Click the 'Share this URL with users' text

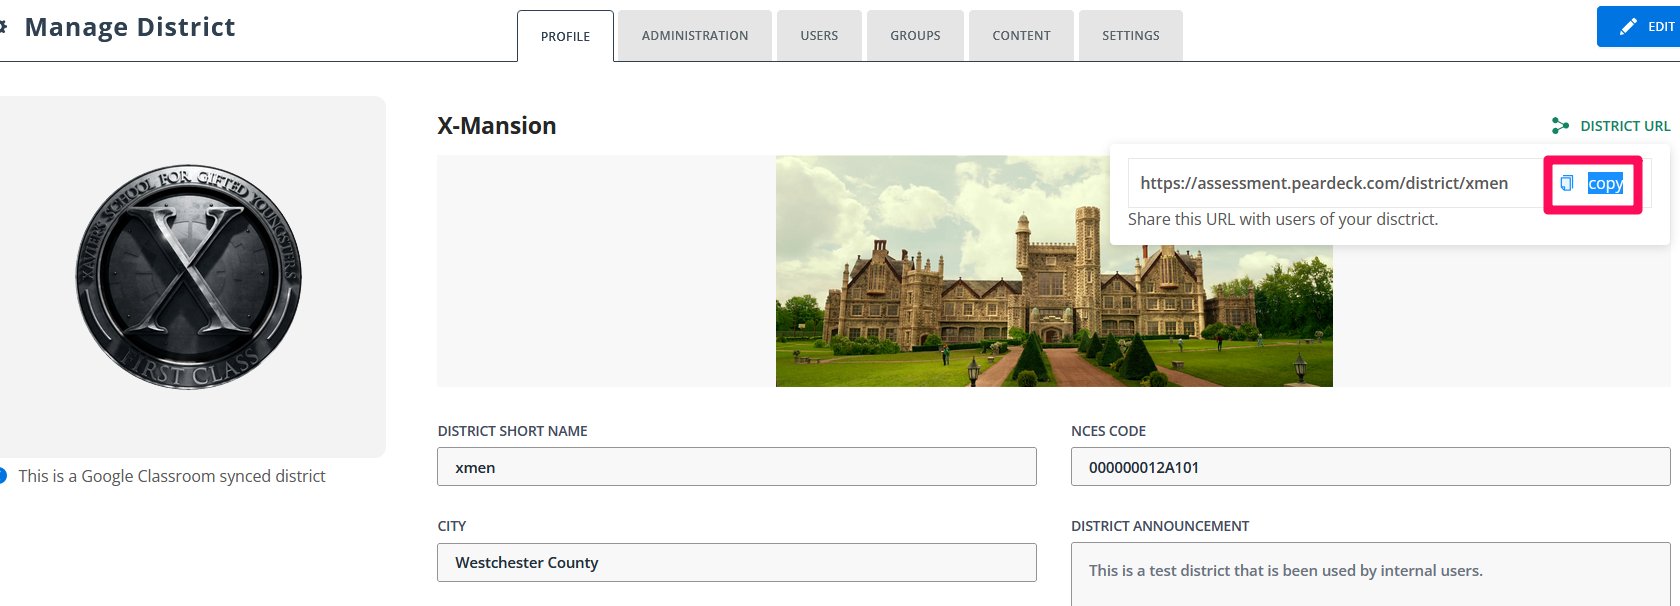[x=1283, y=219]
